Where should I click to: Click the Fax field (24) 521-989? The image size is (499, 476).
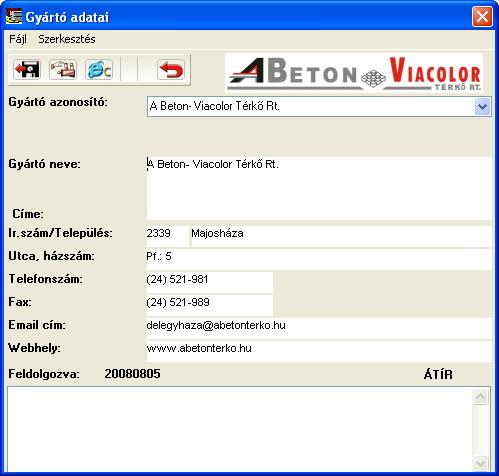[x=210, y=305]
